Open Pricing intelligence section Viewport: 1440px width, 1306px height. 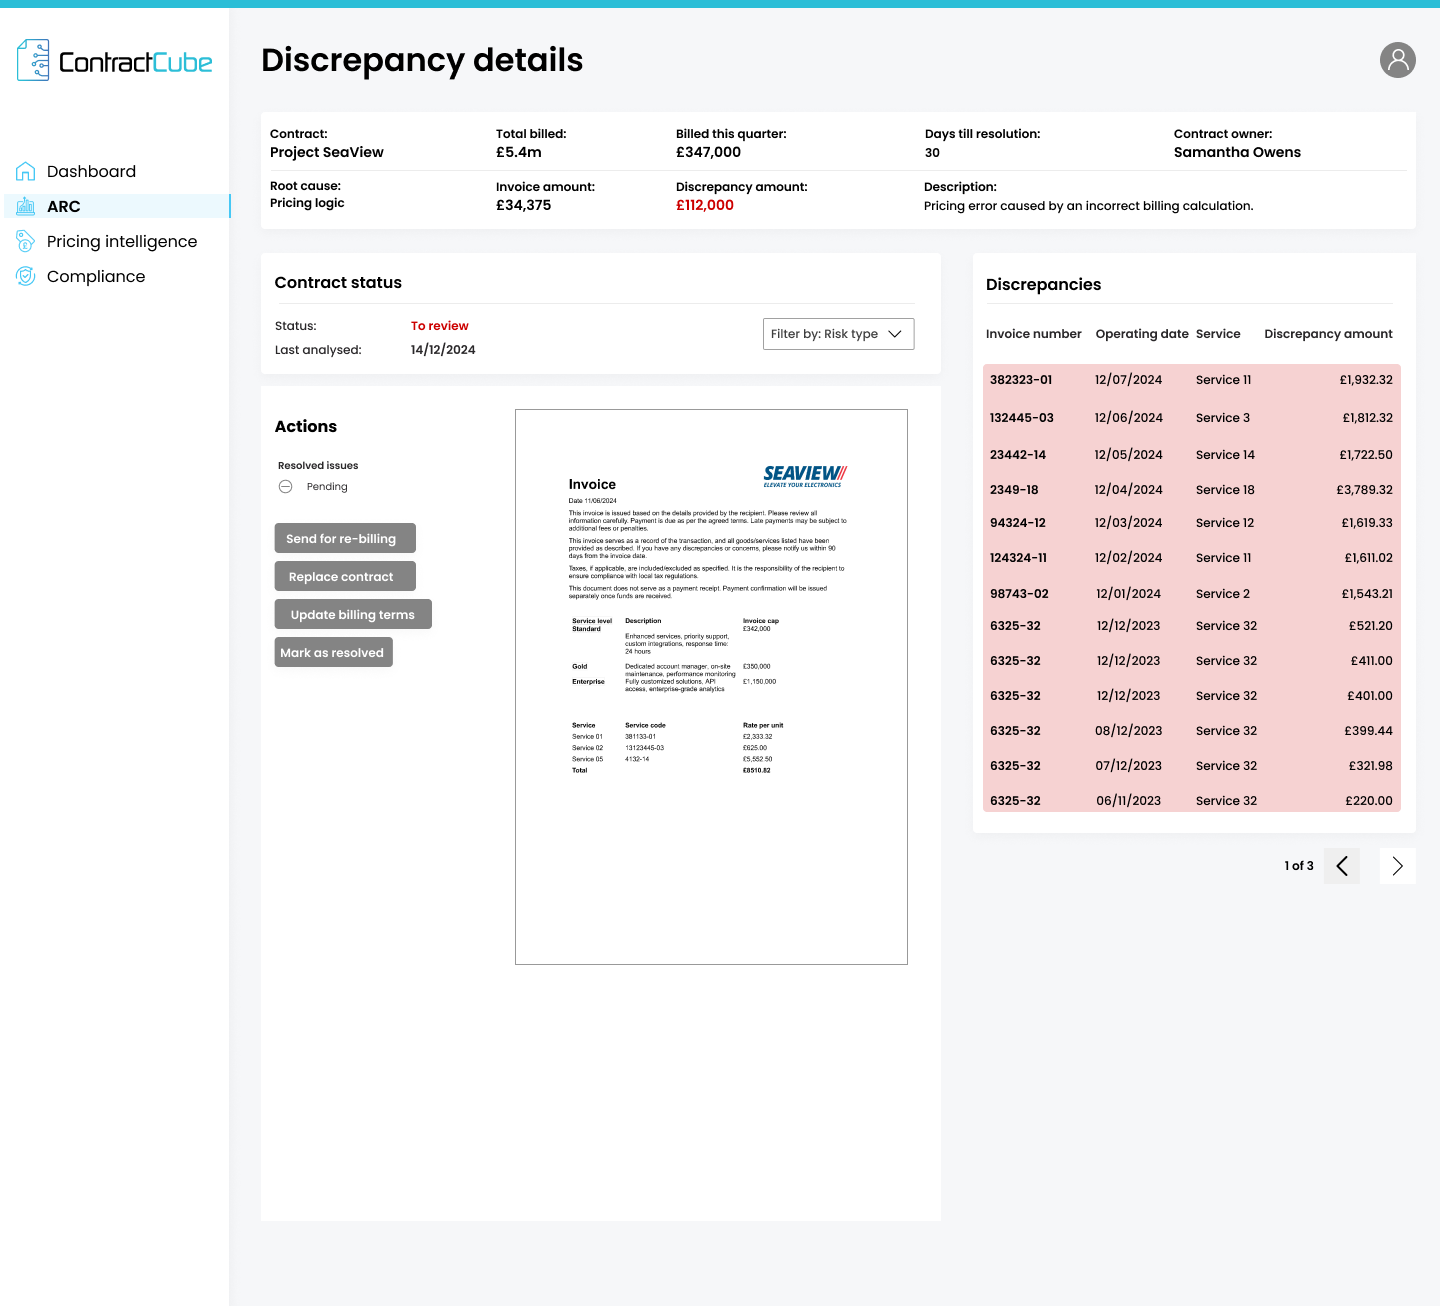point(122,241)
